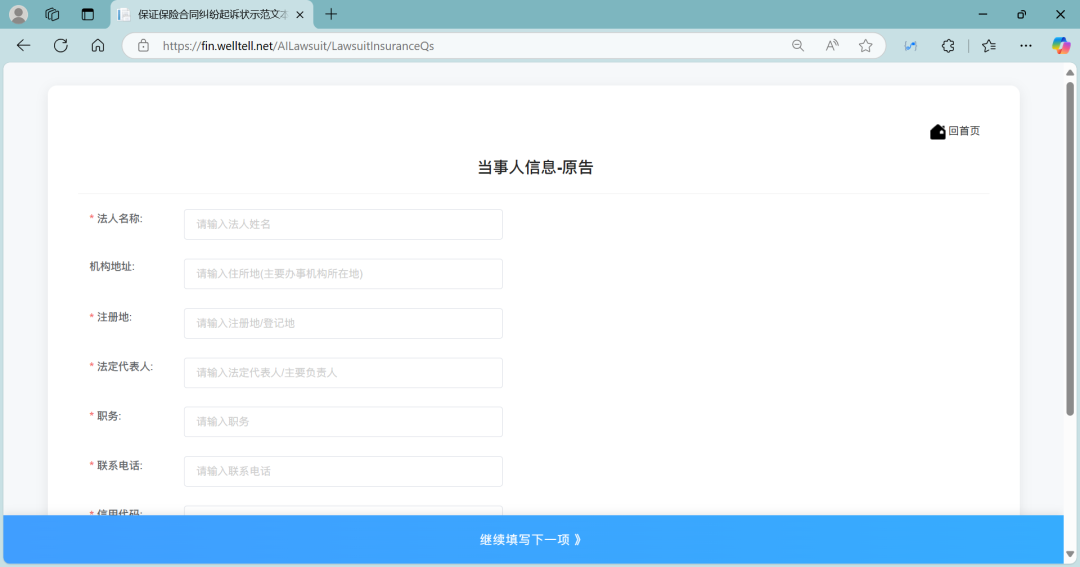View site information lock icon
The height and width of the screenshot is (567, 1080).
coord(143,45)
